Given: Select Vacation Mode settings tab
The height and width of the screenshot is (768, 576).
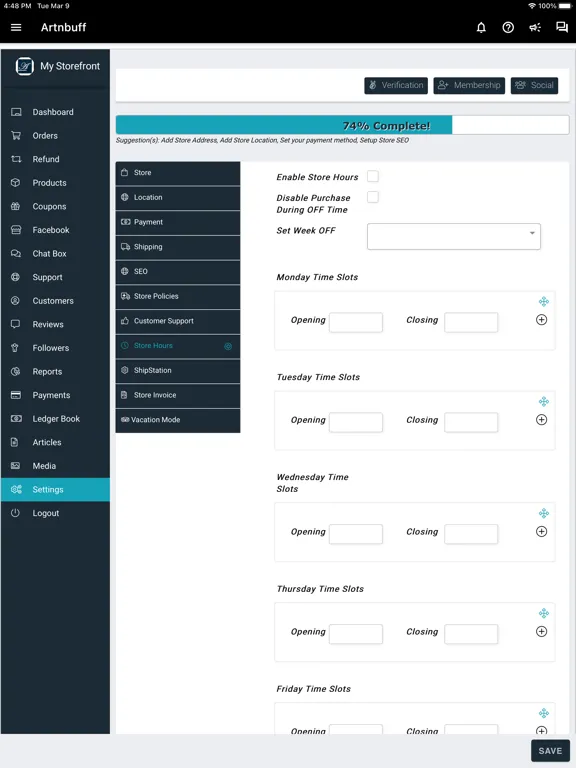Looking at the screenshot, I should coord(178,420).
